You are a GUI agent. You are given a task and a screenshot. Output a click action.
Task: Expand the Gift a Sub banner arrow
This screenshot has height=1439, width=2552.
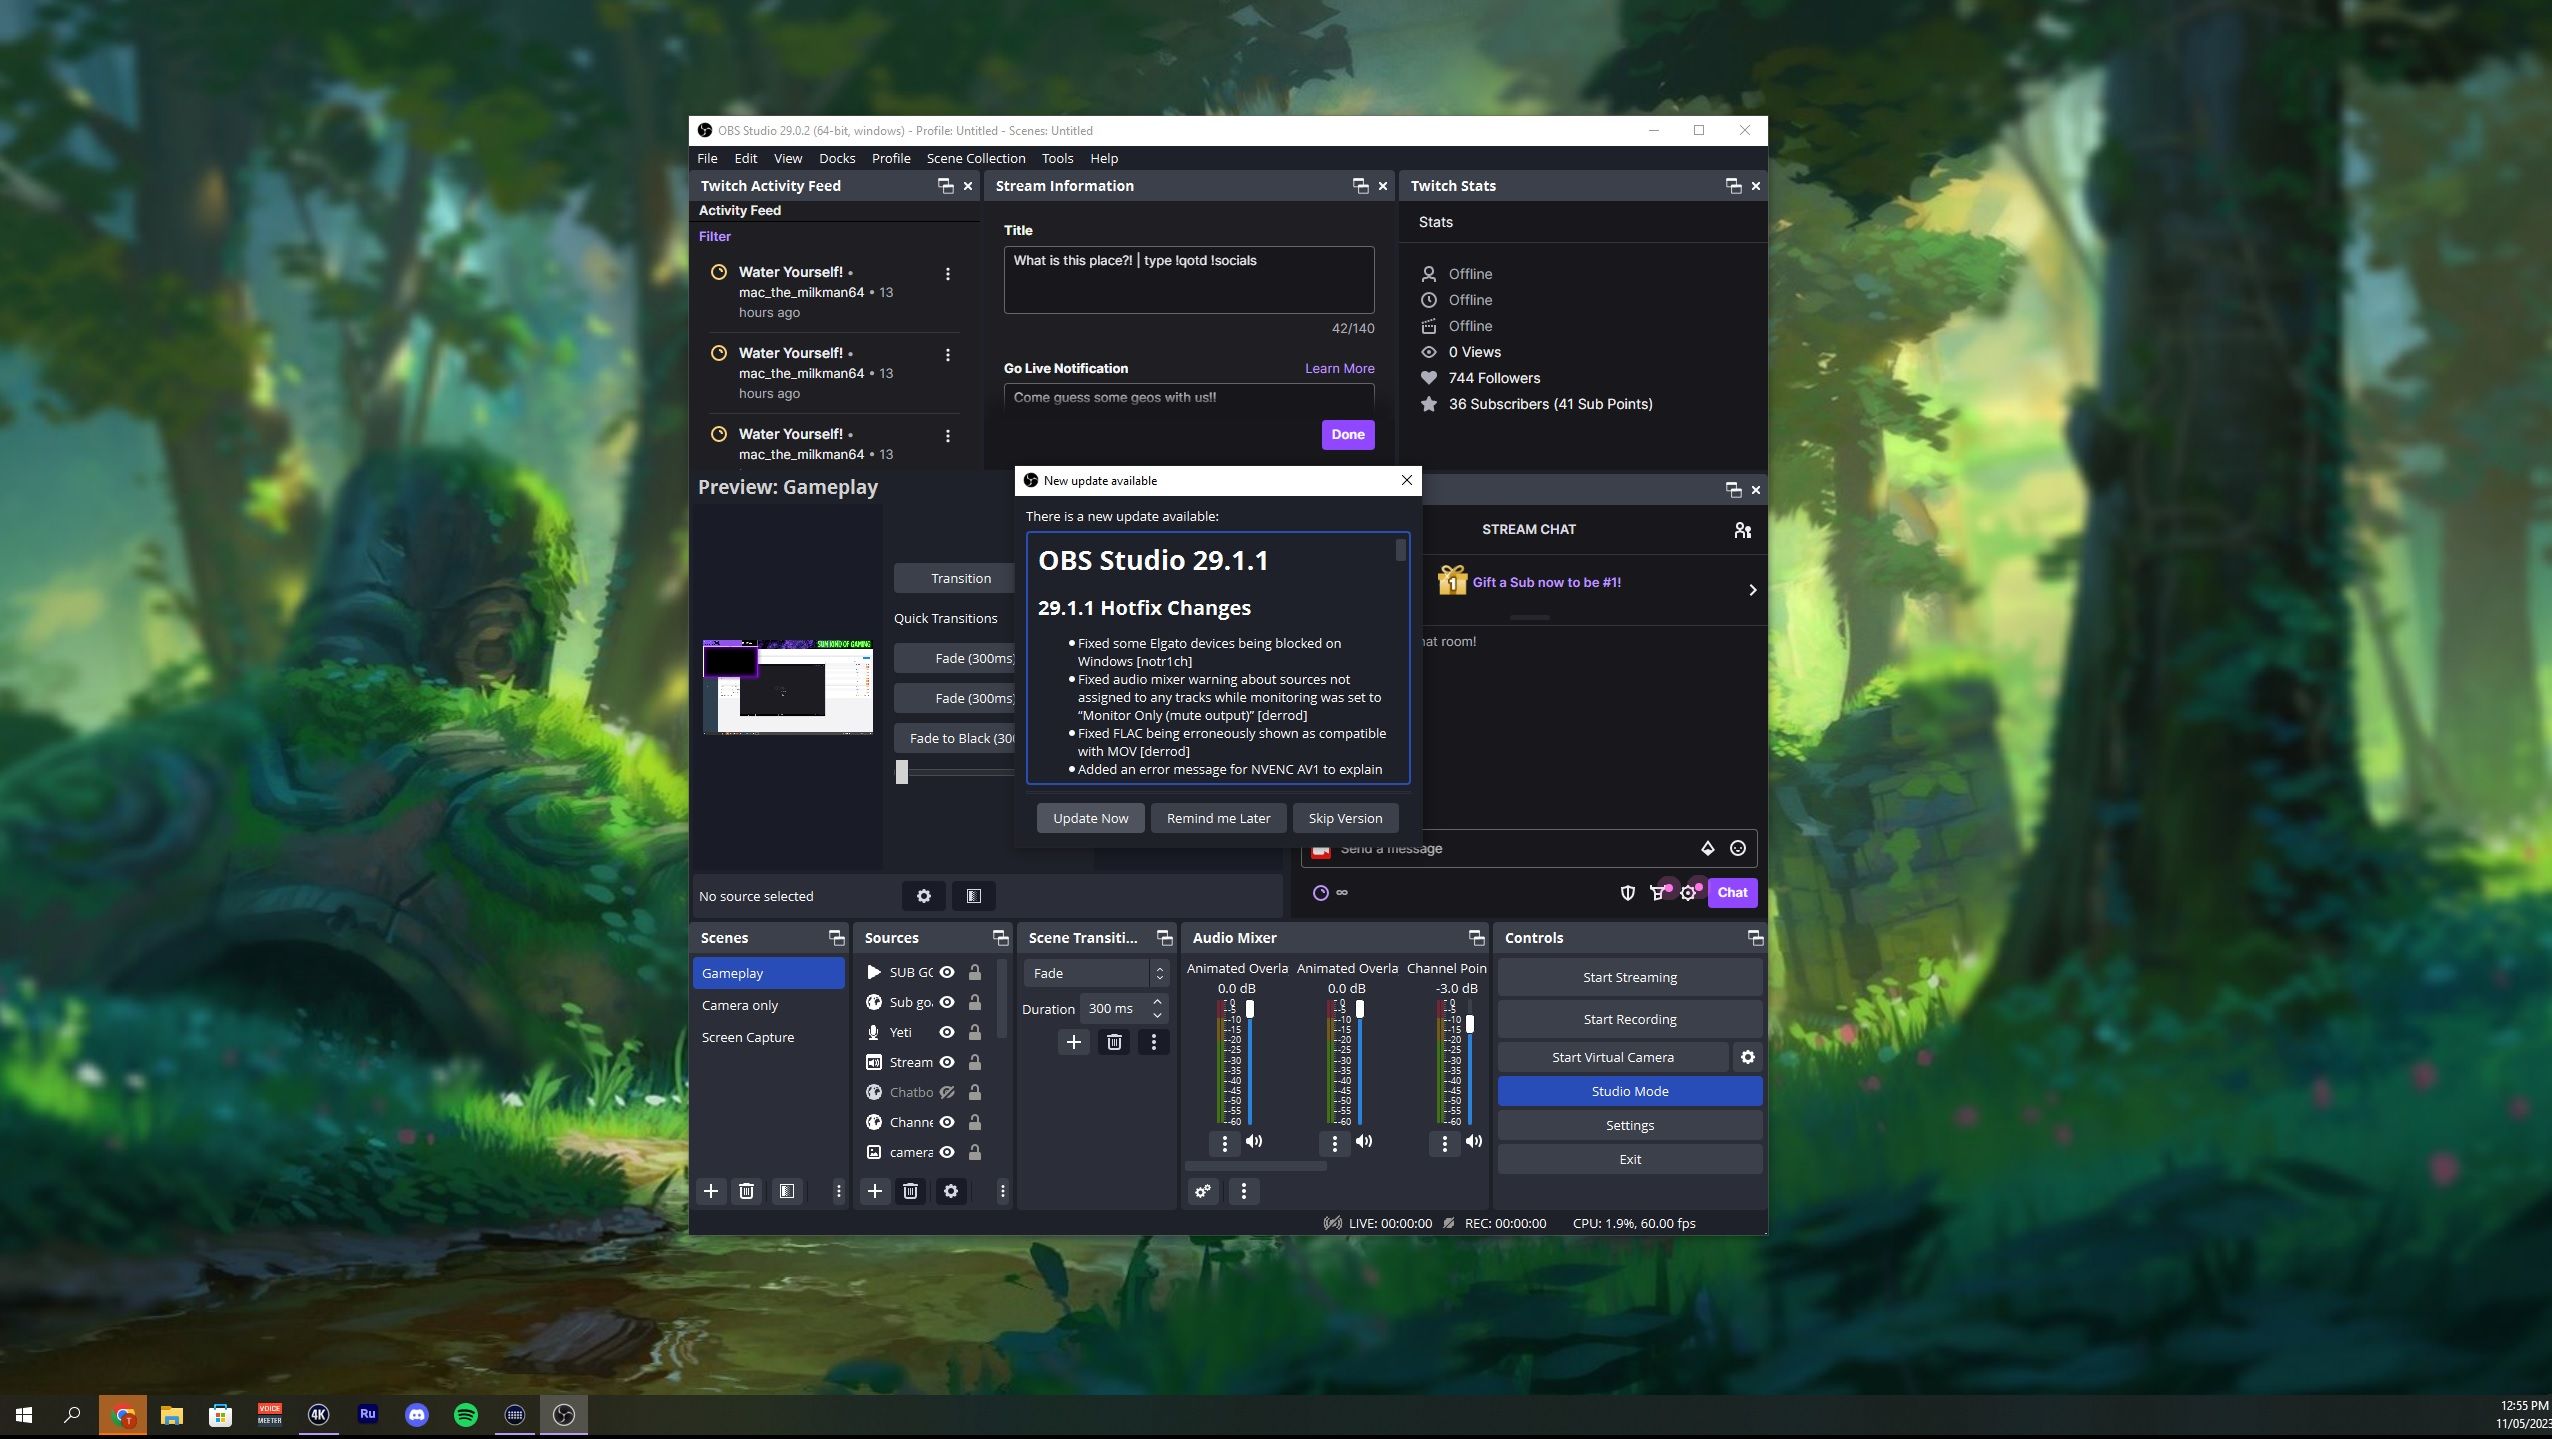point(1752,590)
